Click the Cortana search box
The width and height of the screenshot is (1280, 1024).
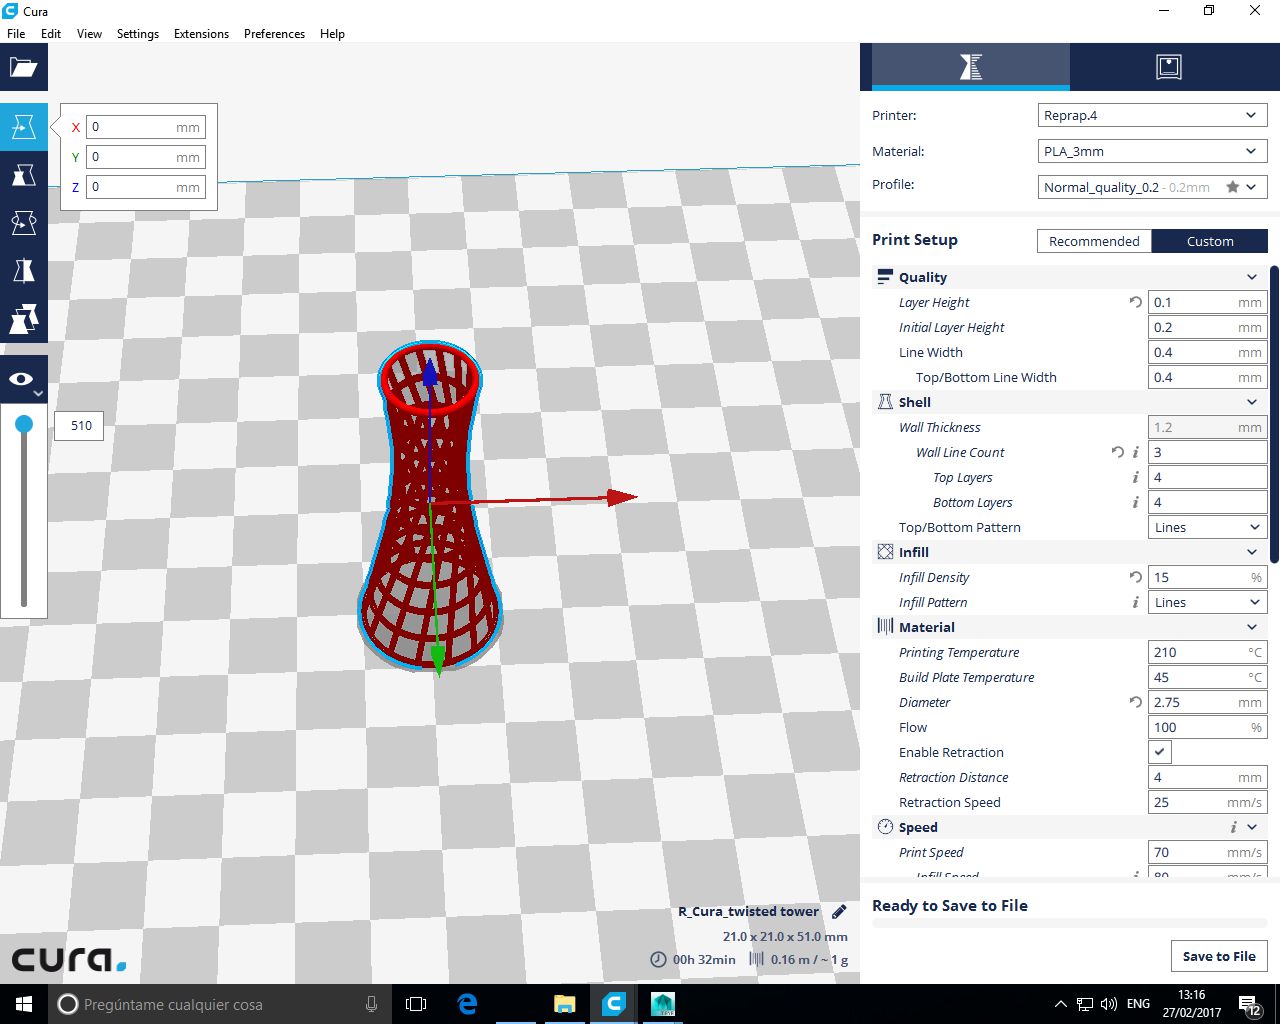click(220, 1004)
